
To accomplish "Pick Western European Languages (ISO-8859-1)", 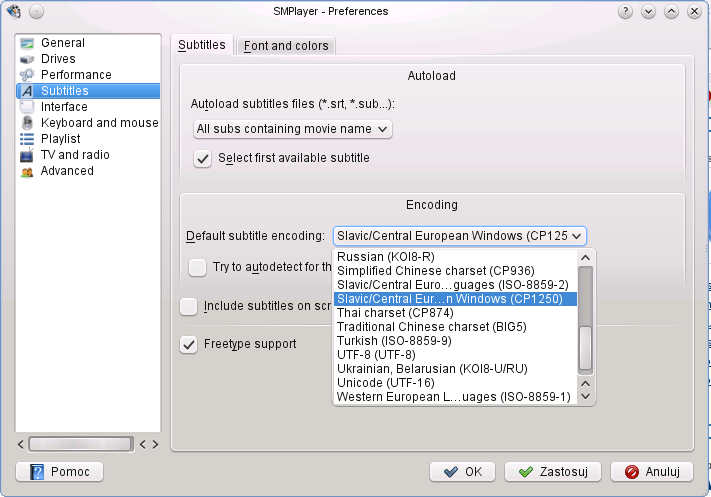I will (x=455, y=397).
